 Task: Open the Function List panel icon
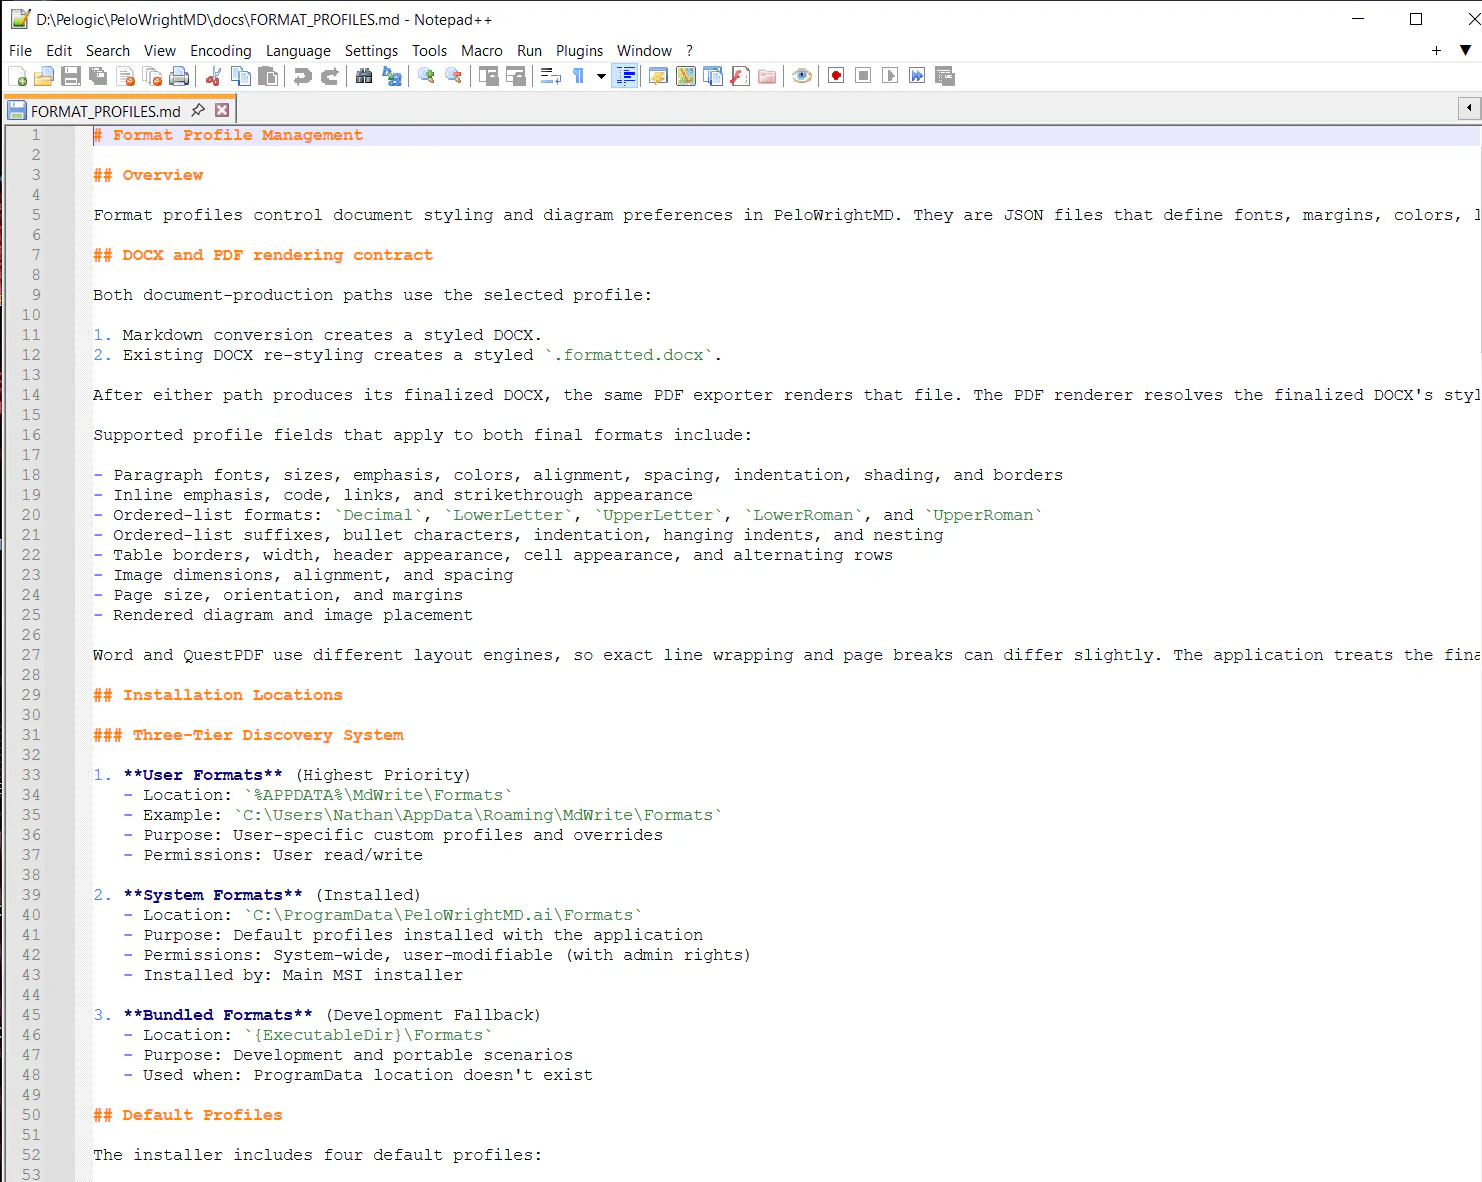[740, 76]
